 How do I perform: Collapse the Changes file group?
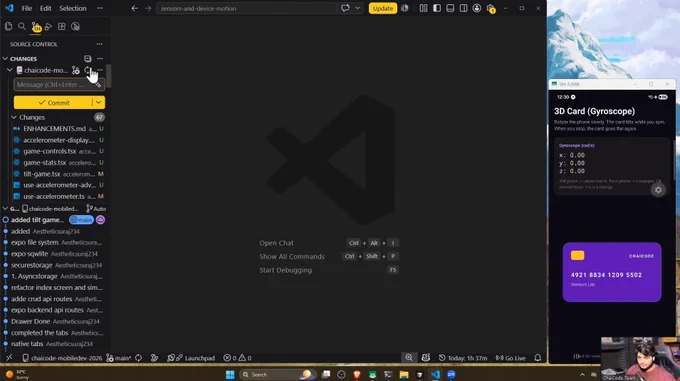pyautogui.click(x=14, y=117)
